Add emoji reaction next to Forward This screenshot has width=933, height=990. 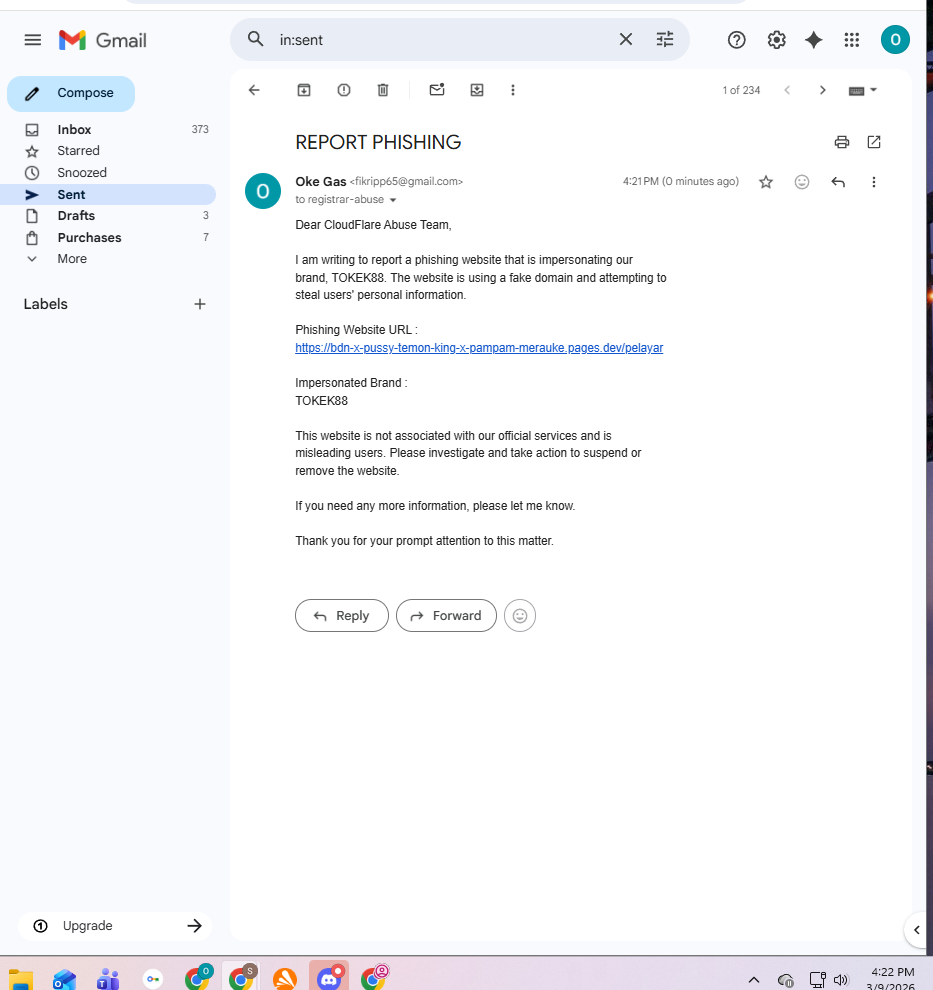(520, 616)
